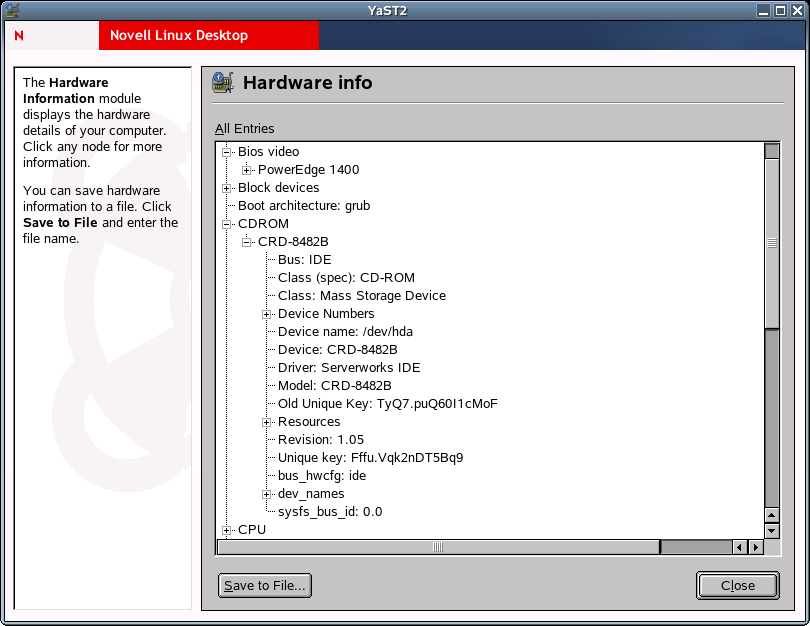
Task: Click the Hardware info module icon
Action: click(223, 83)
